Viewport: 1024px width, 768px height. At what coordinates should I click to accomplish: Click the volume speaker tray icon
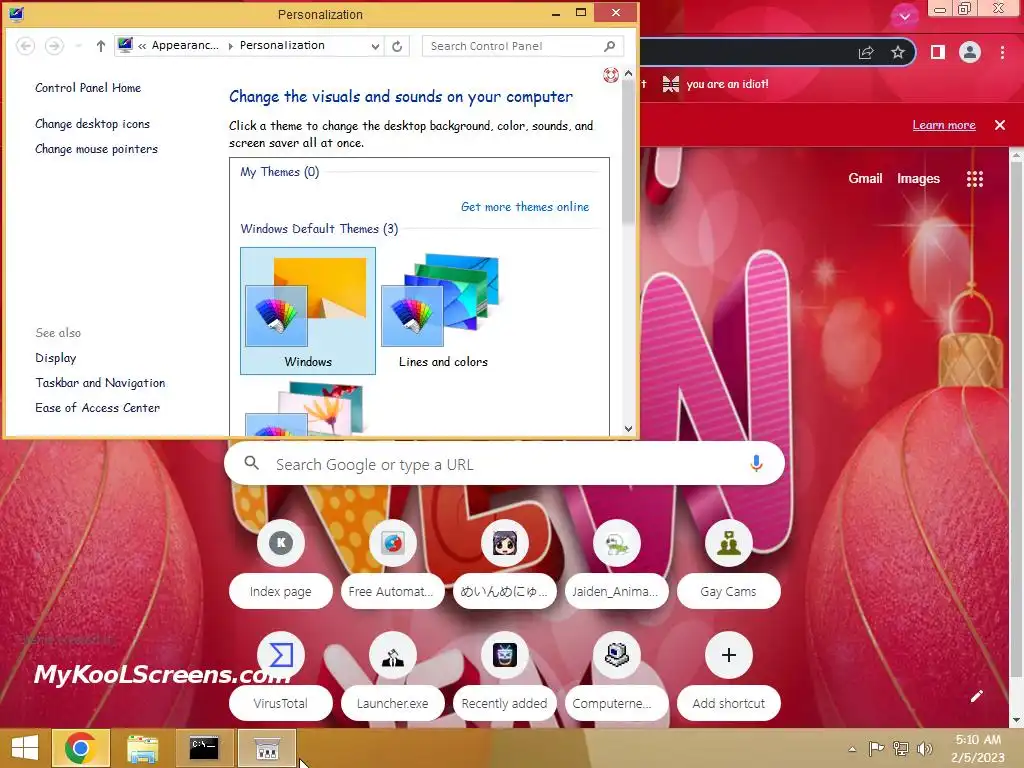coord(924,749)
